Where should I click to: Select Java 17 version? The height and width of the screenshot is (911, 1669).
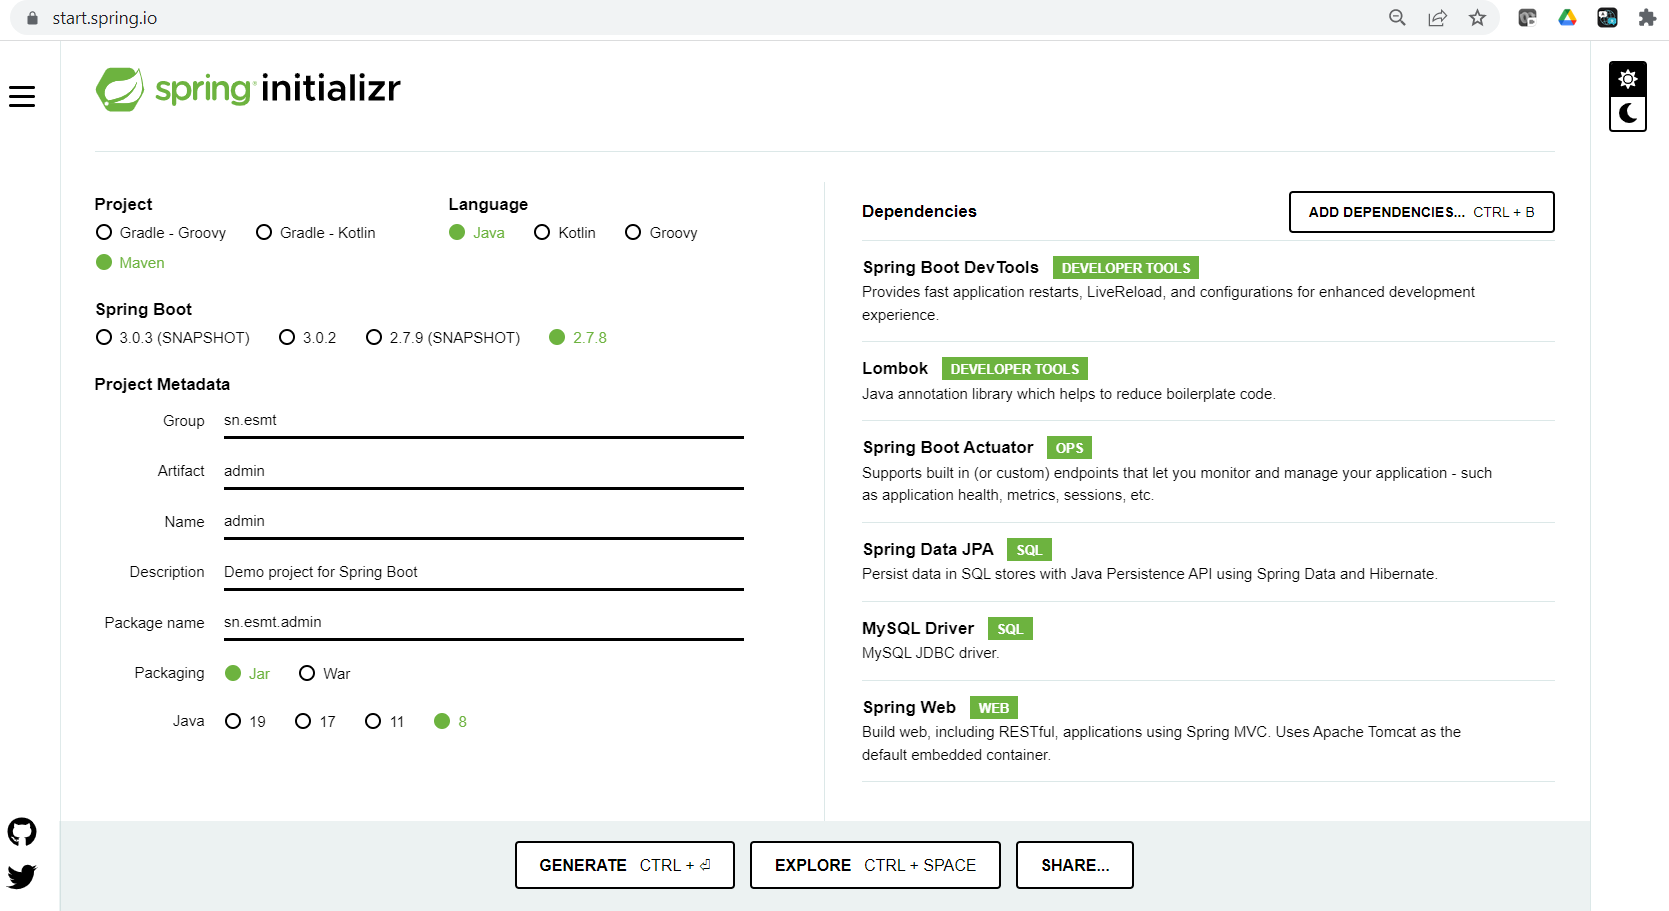tap(316, 722)
